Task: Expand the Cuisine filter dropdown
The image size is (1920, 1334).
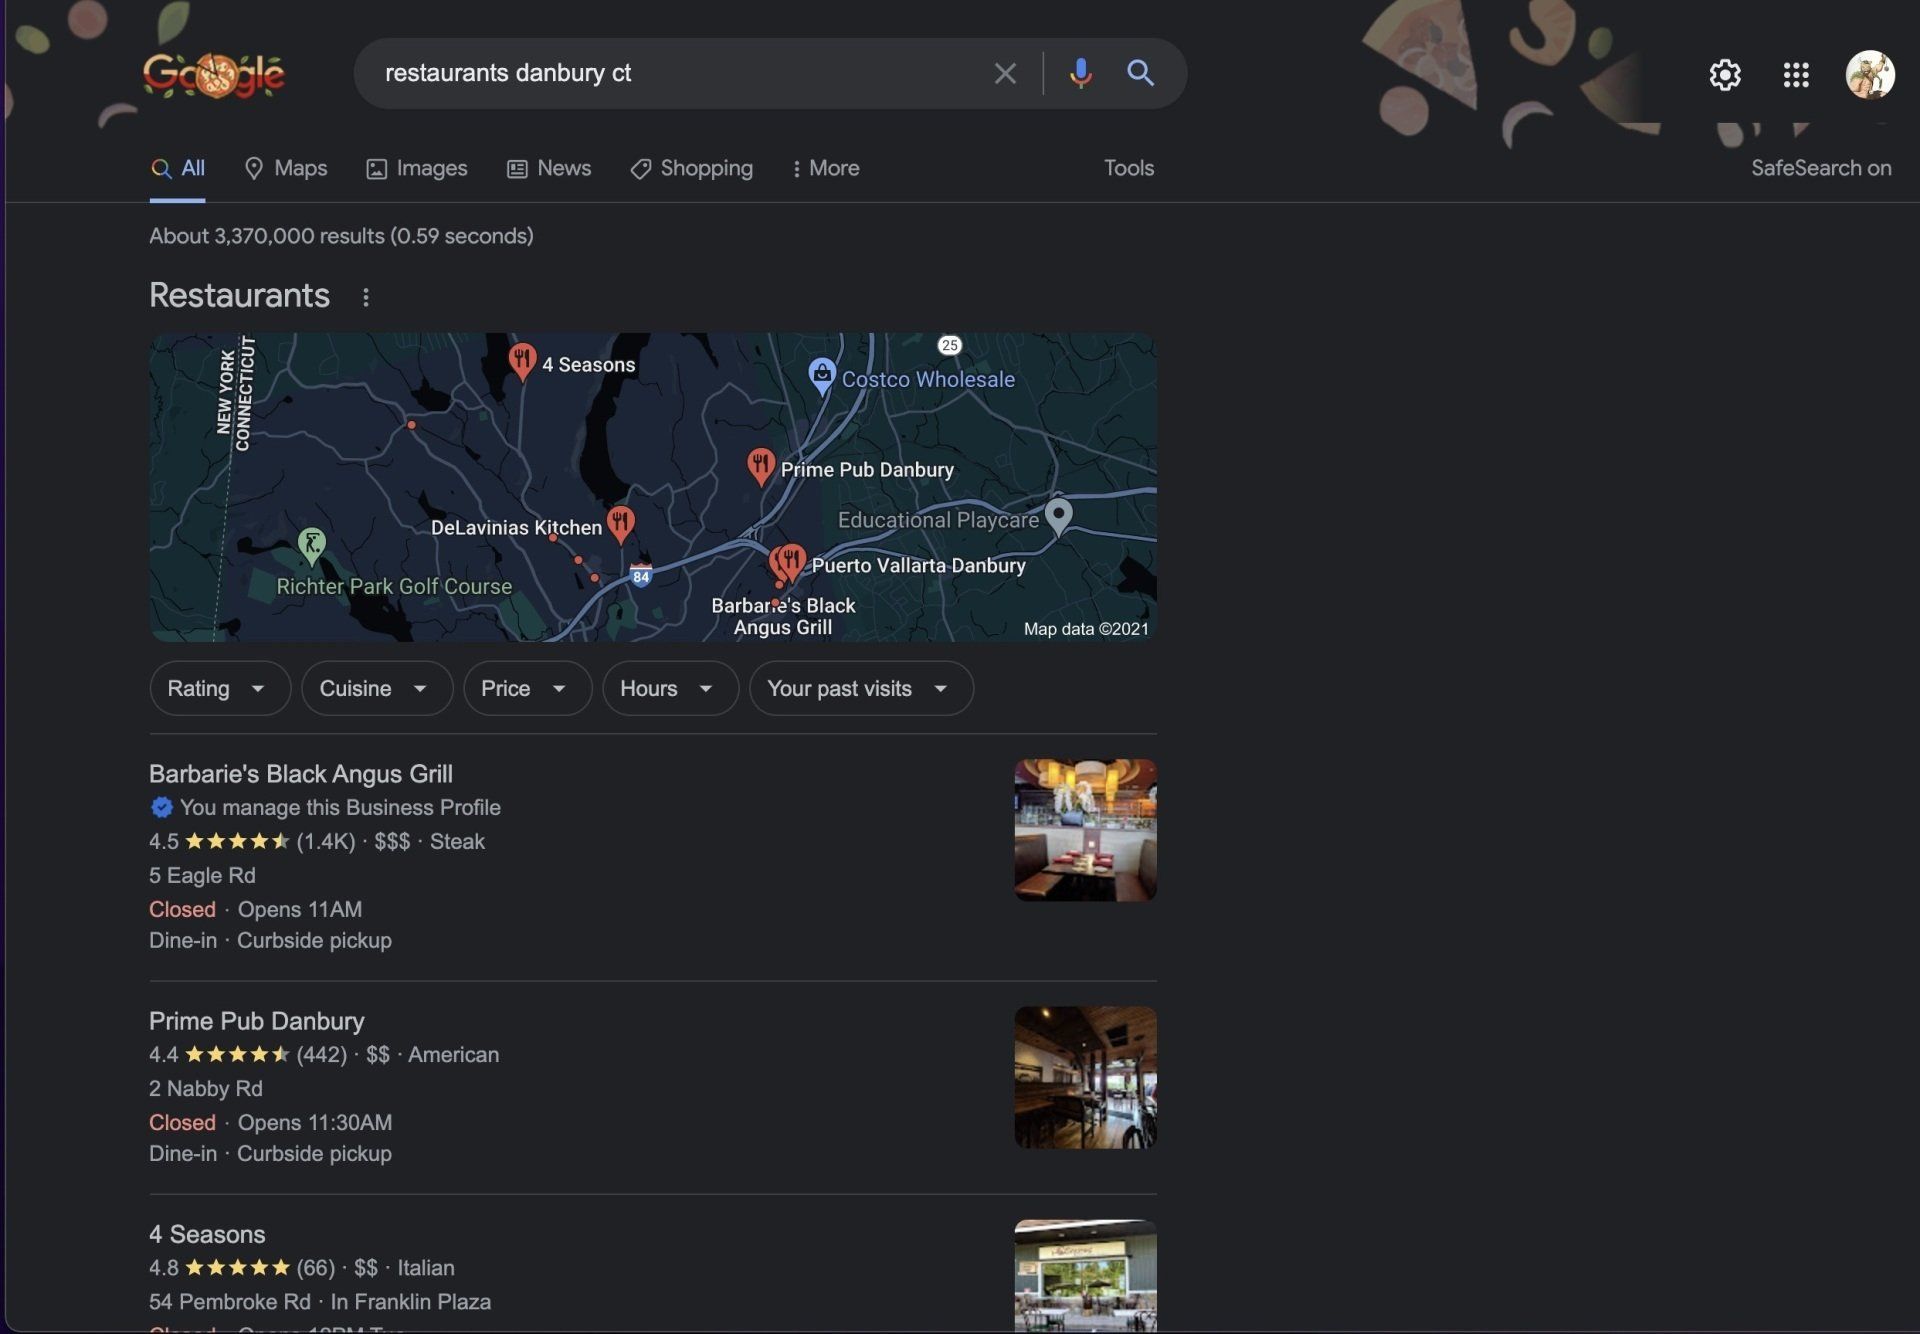Action: tap(377, 688)
